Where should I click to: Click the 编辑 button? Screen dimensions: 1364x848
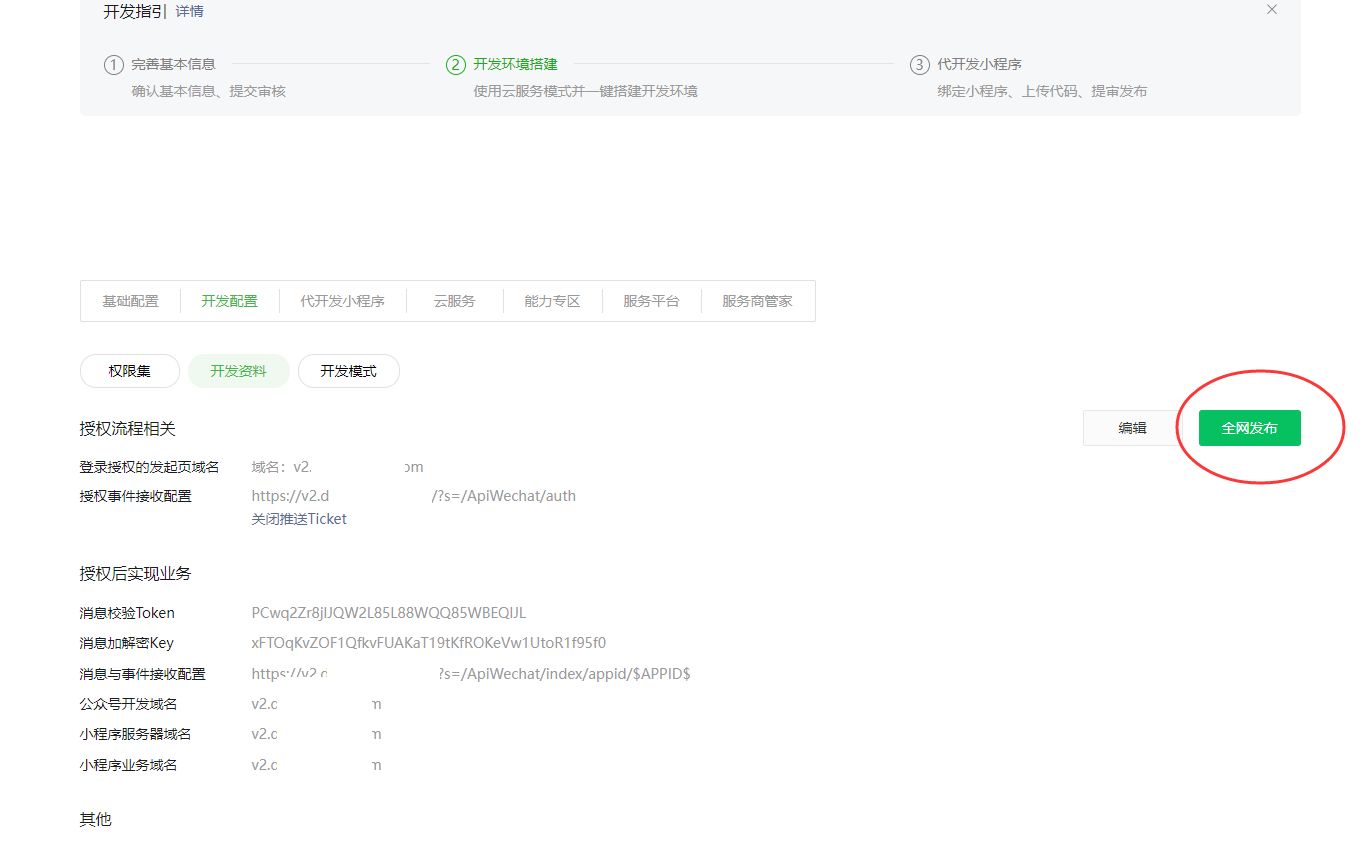[x=1132, y=428]
